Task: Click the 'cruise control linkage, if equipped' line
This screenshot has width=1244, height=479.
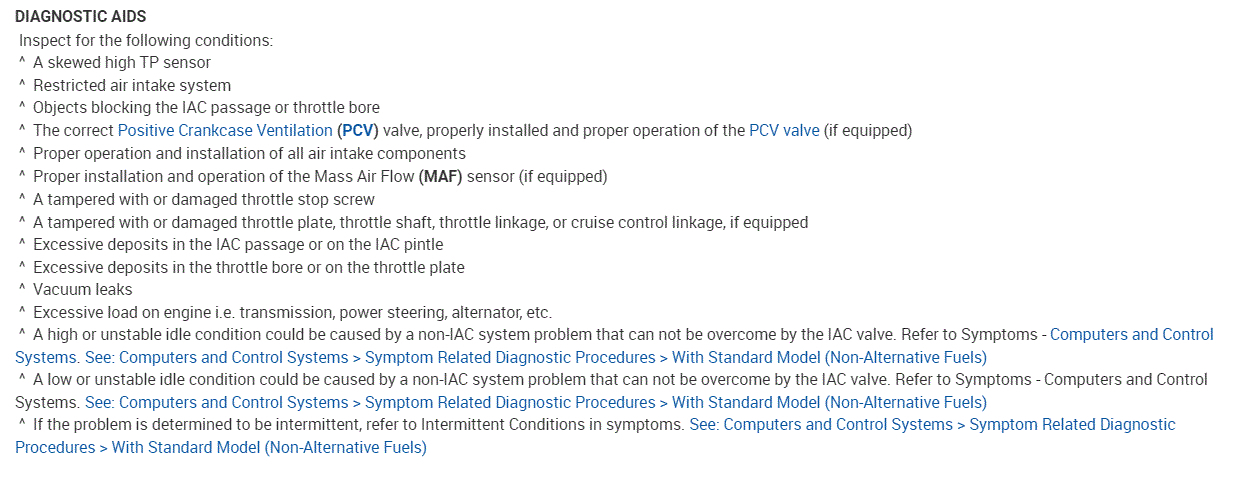Action: coord(420,222)
